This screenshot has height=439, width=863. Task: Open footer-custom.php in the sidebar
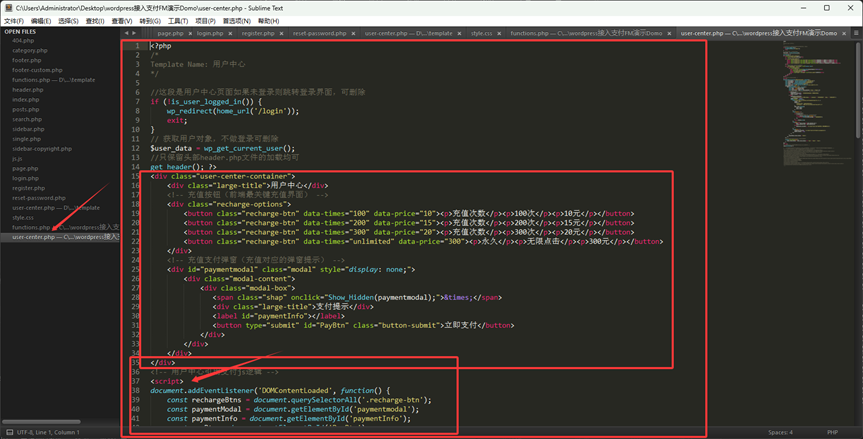click(x=37, y=70)
